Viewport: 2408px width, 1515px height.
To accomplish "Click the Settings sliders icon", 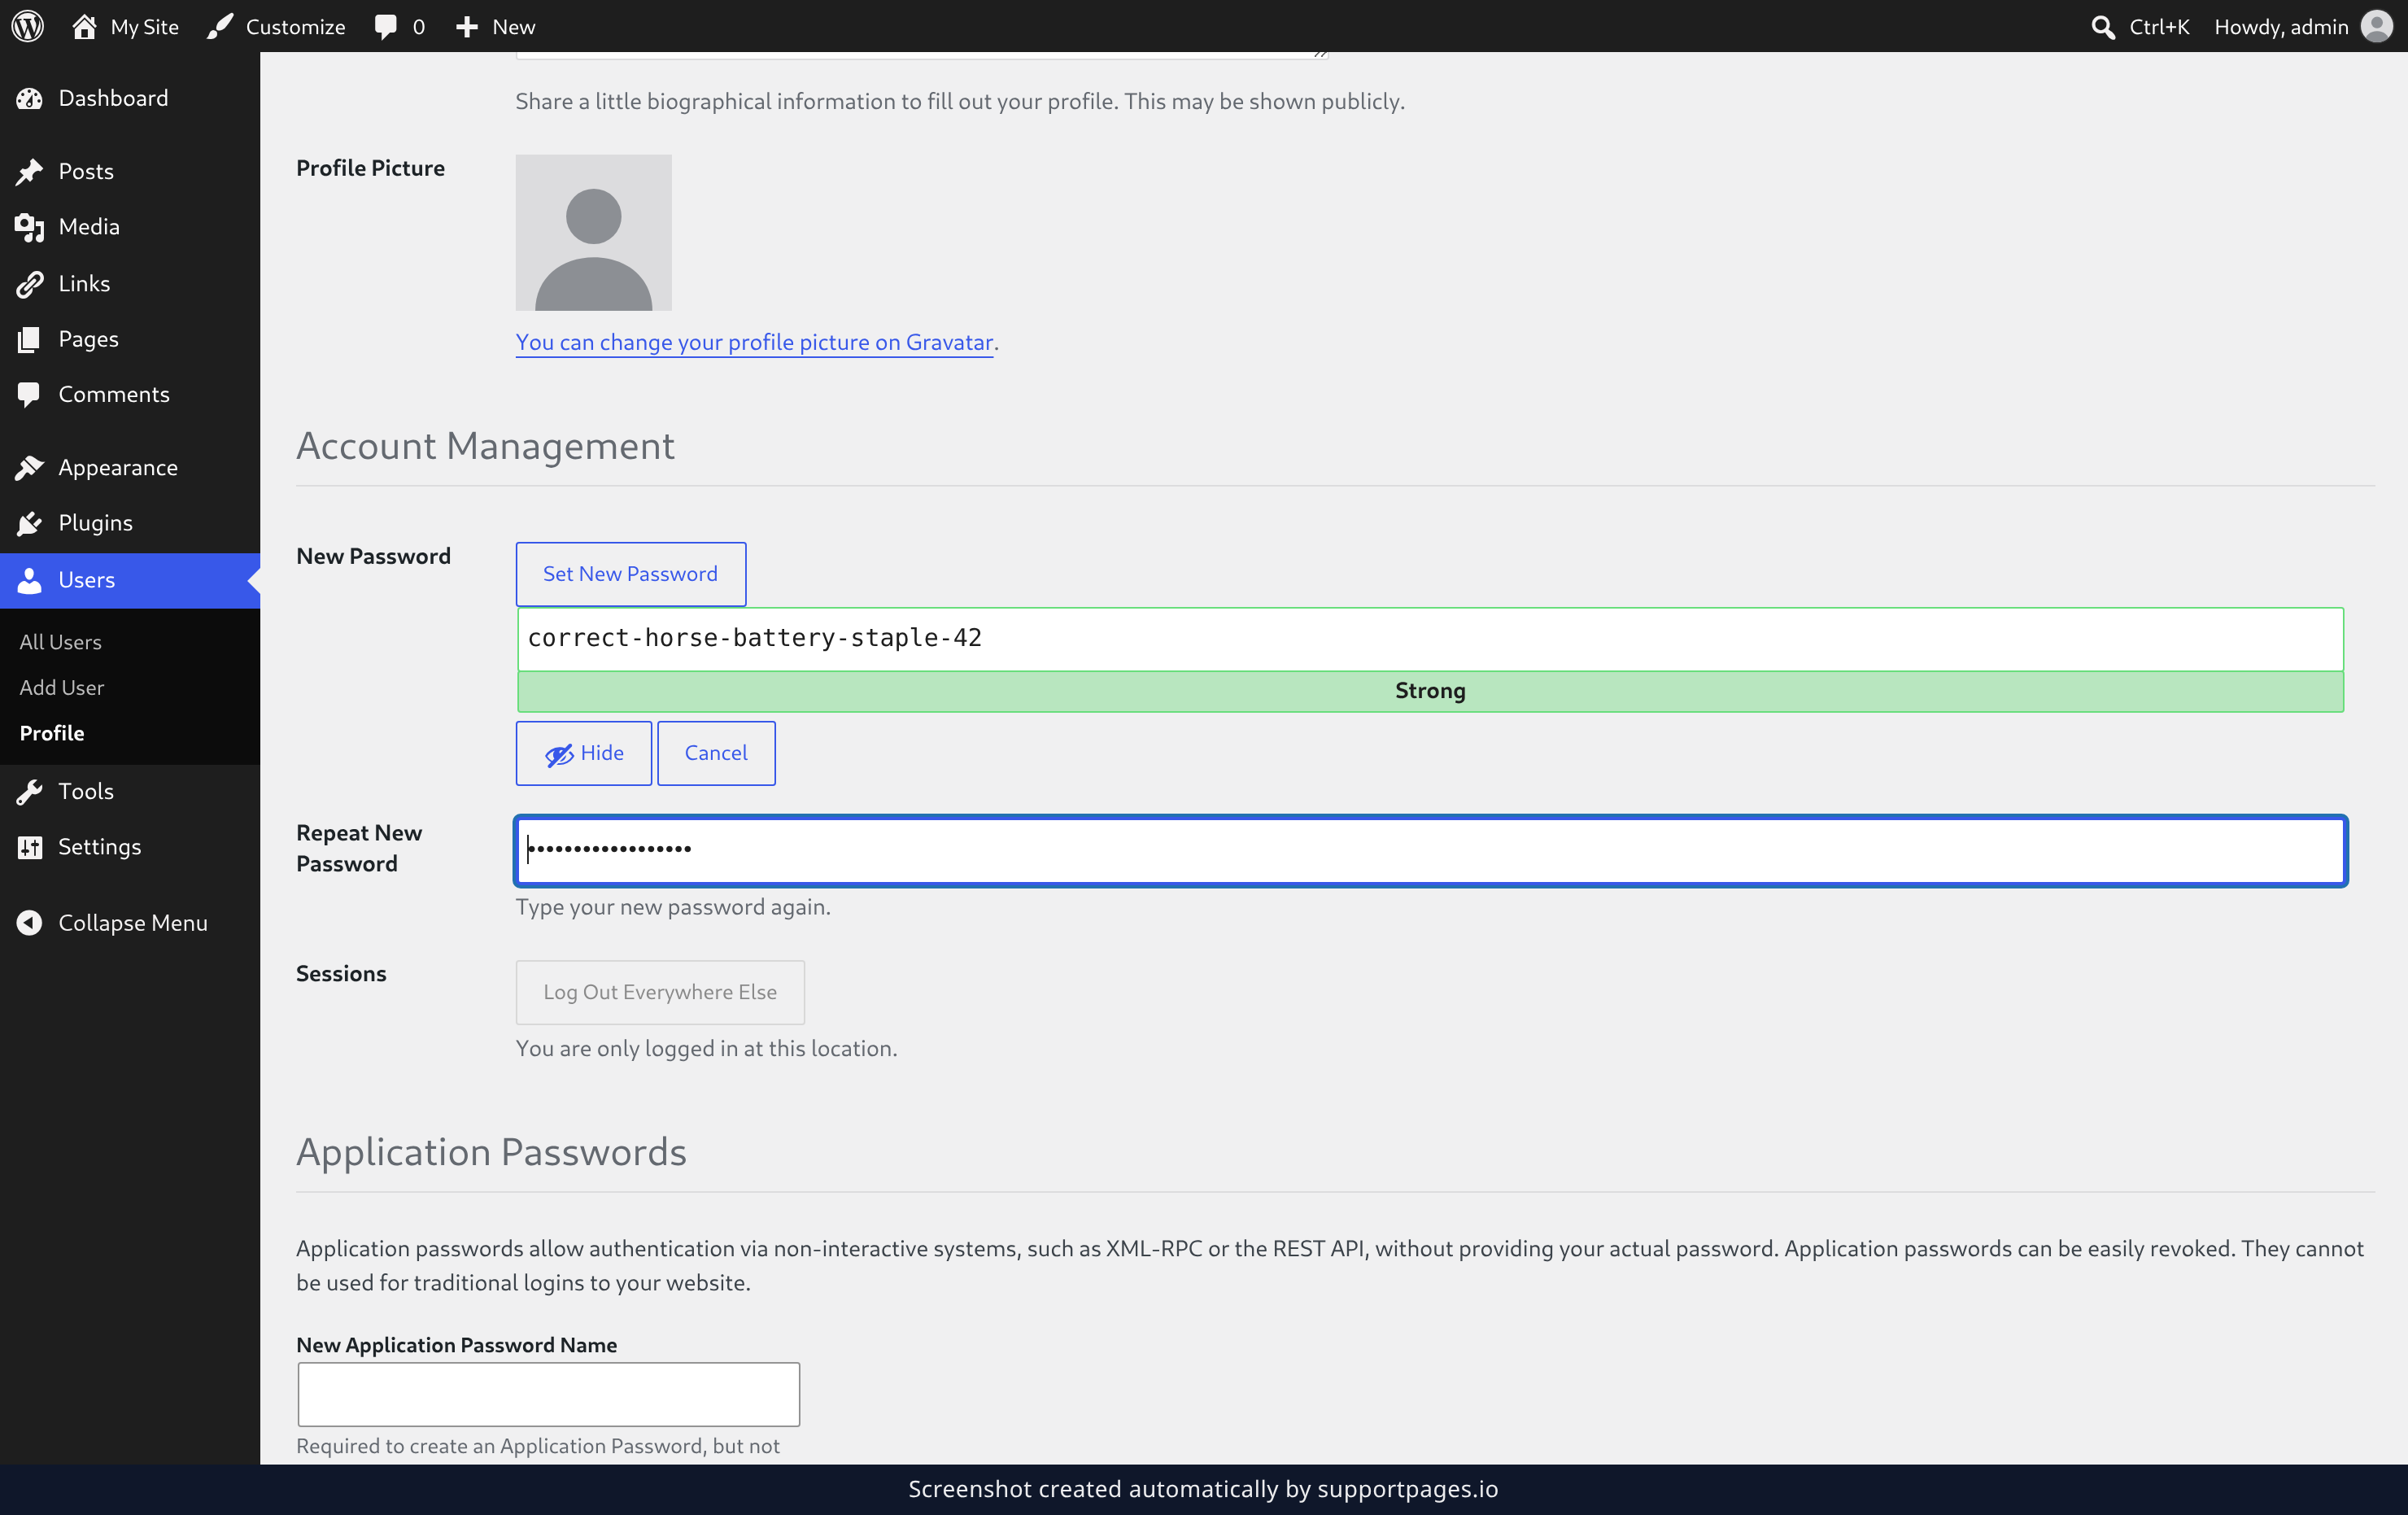I will click(x=29, y=847).
